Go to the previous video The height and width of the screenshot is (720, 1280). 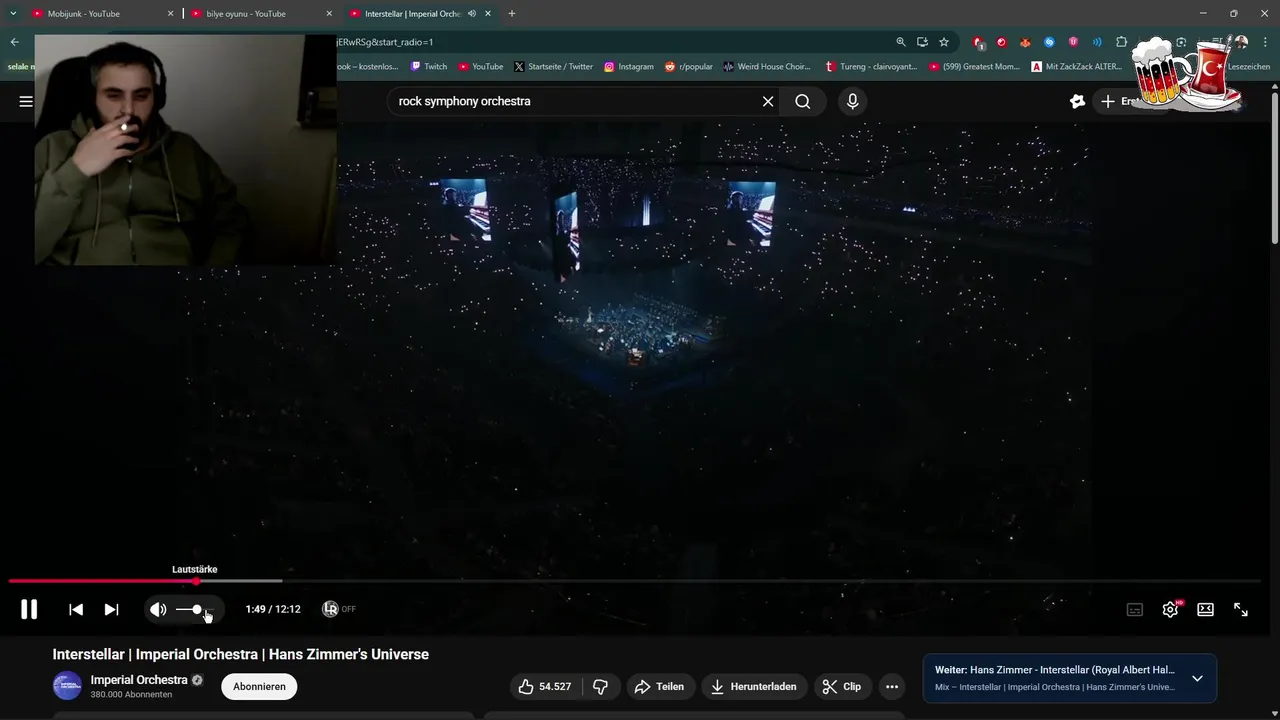point(76,609)
